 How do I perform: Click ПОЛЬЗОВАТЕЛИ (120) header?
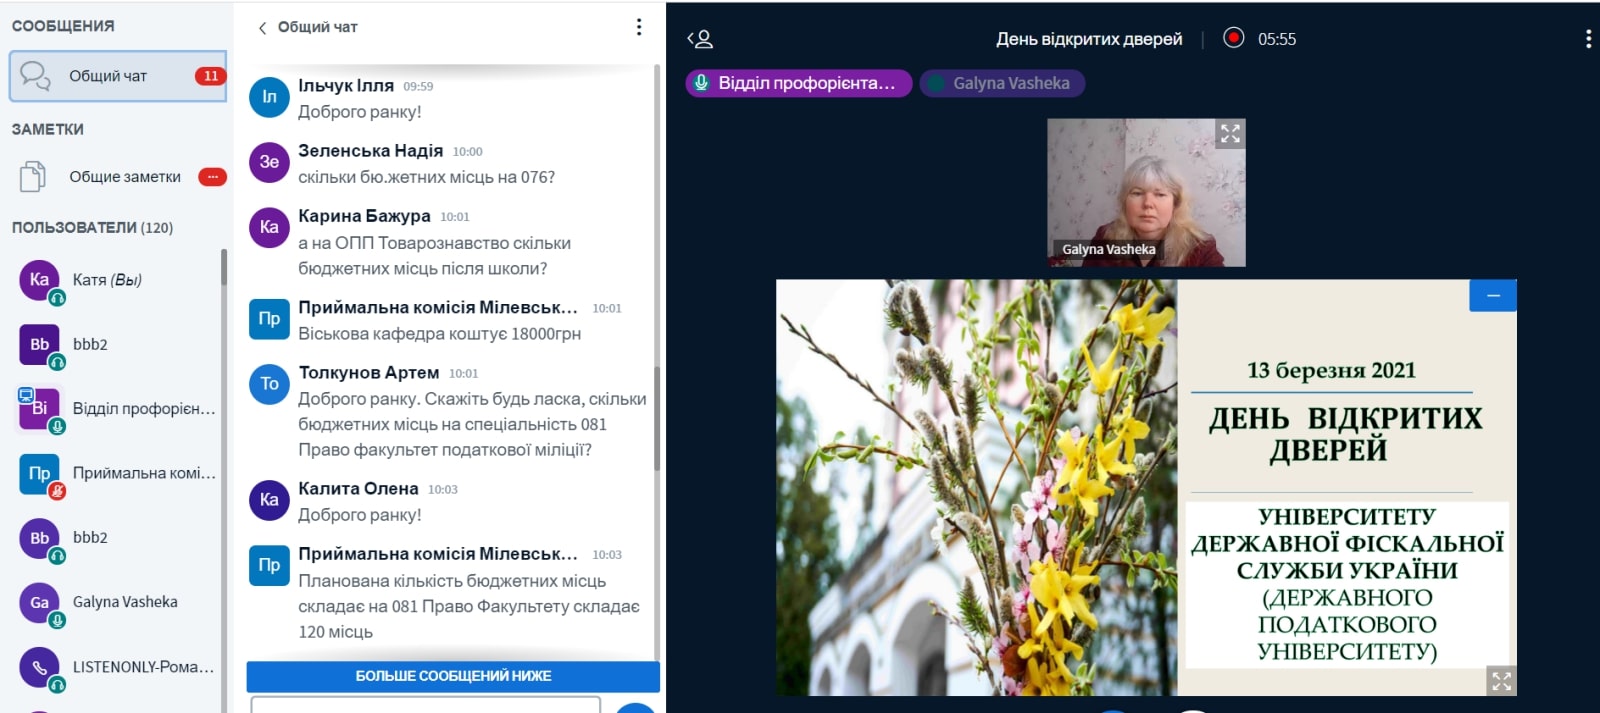coord(92,228)
